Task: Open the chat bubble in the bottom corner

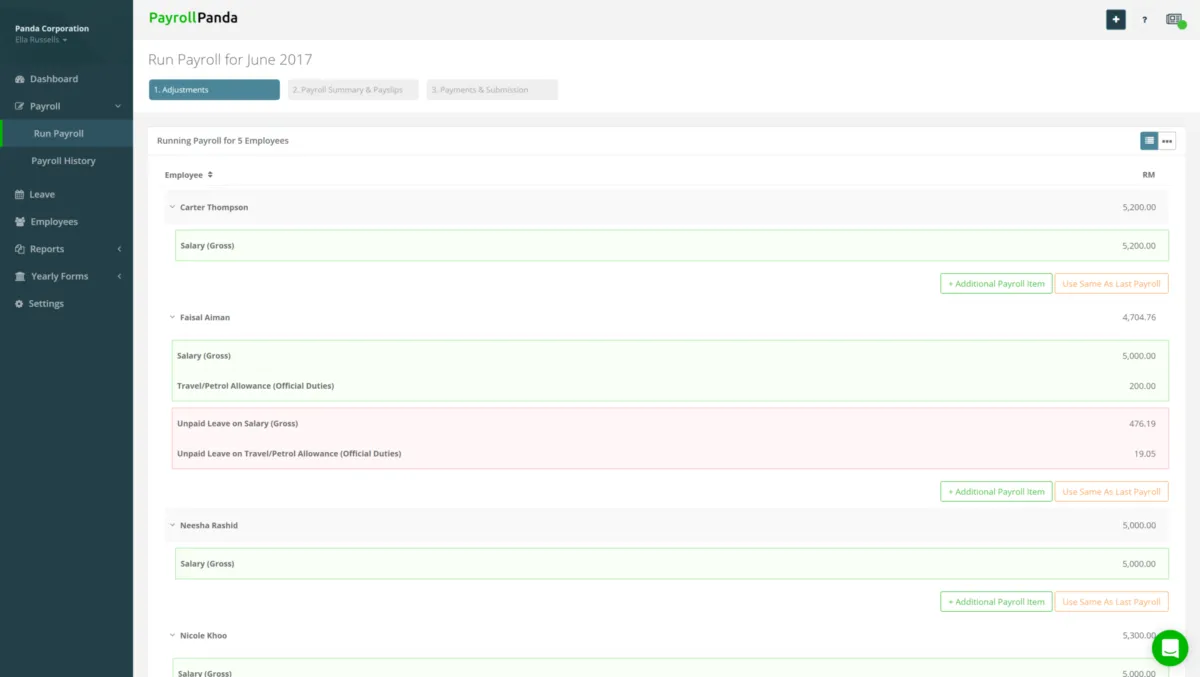Action: pos(1170,648)
